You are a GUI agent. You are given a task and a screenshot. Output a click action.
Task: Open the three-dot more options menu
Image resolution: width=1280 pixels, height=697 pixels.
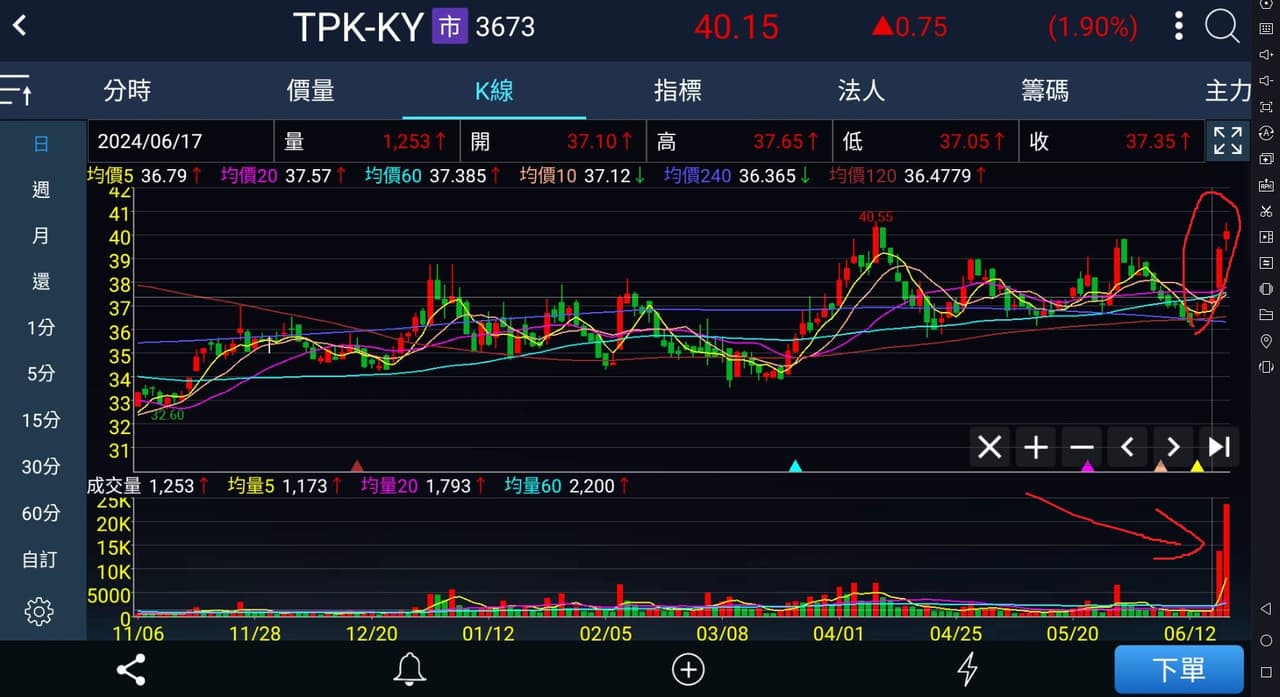point(1179,26)
